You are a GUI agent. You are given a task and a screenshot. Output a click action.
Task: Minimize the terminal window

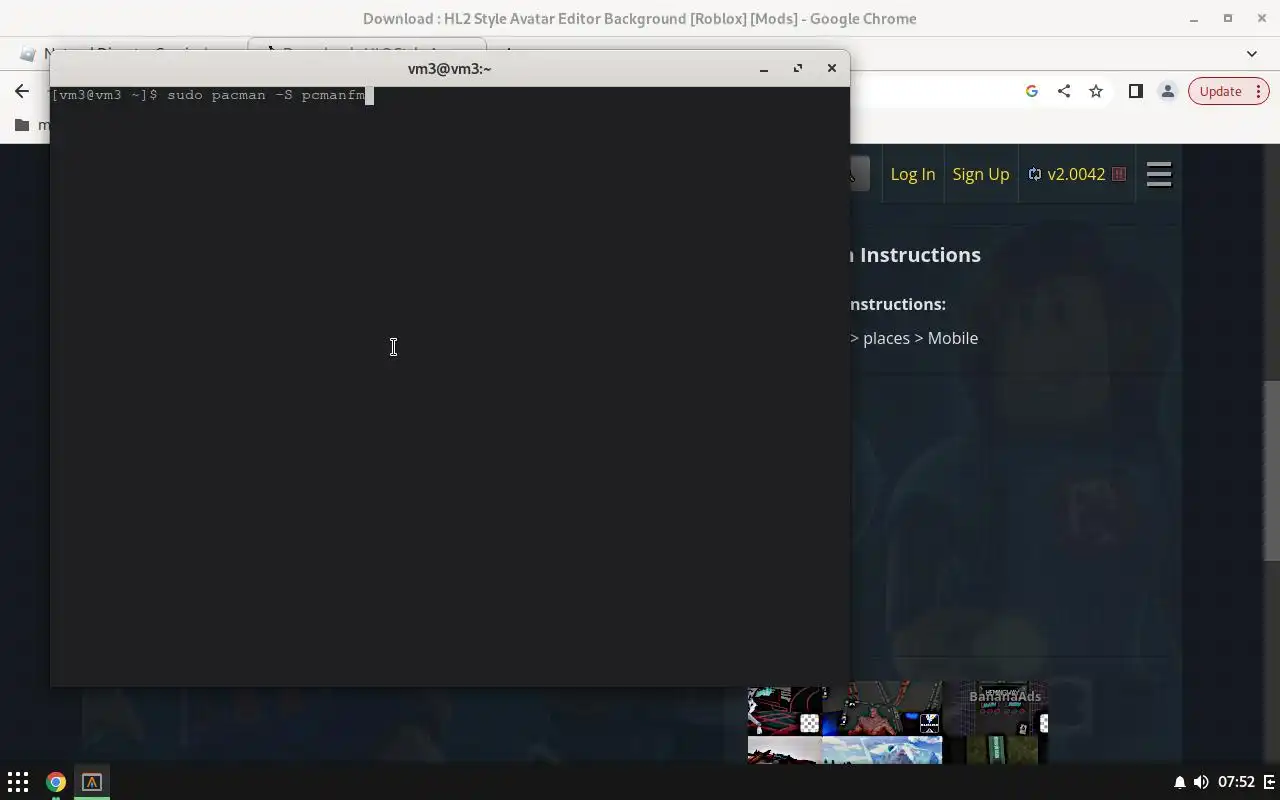[x=764, y=68]
